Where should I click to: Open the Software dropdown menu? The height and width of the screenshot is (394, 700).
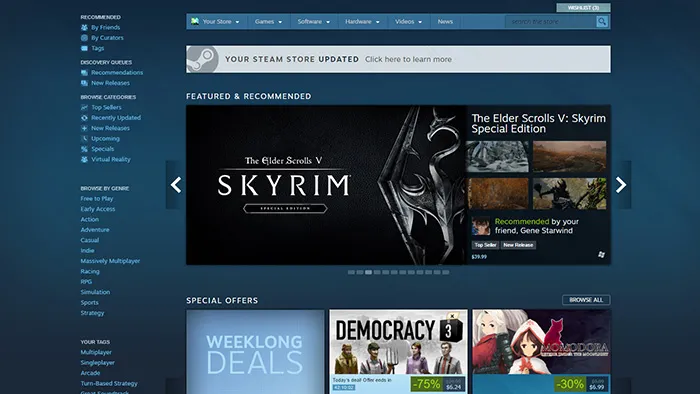313,21
